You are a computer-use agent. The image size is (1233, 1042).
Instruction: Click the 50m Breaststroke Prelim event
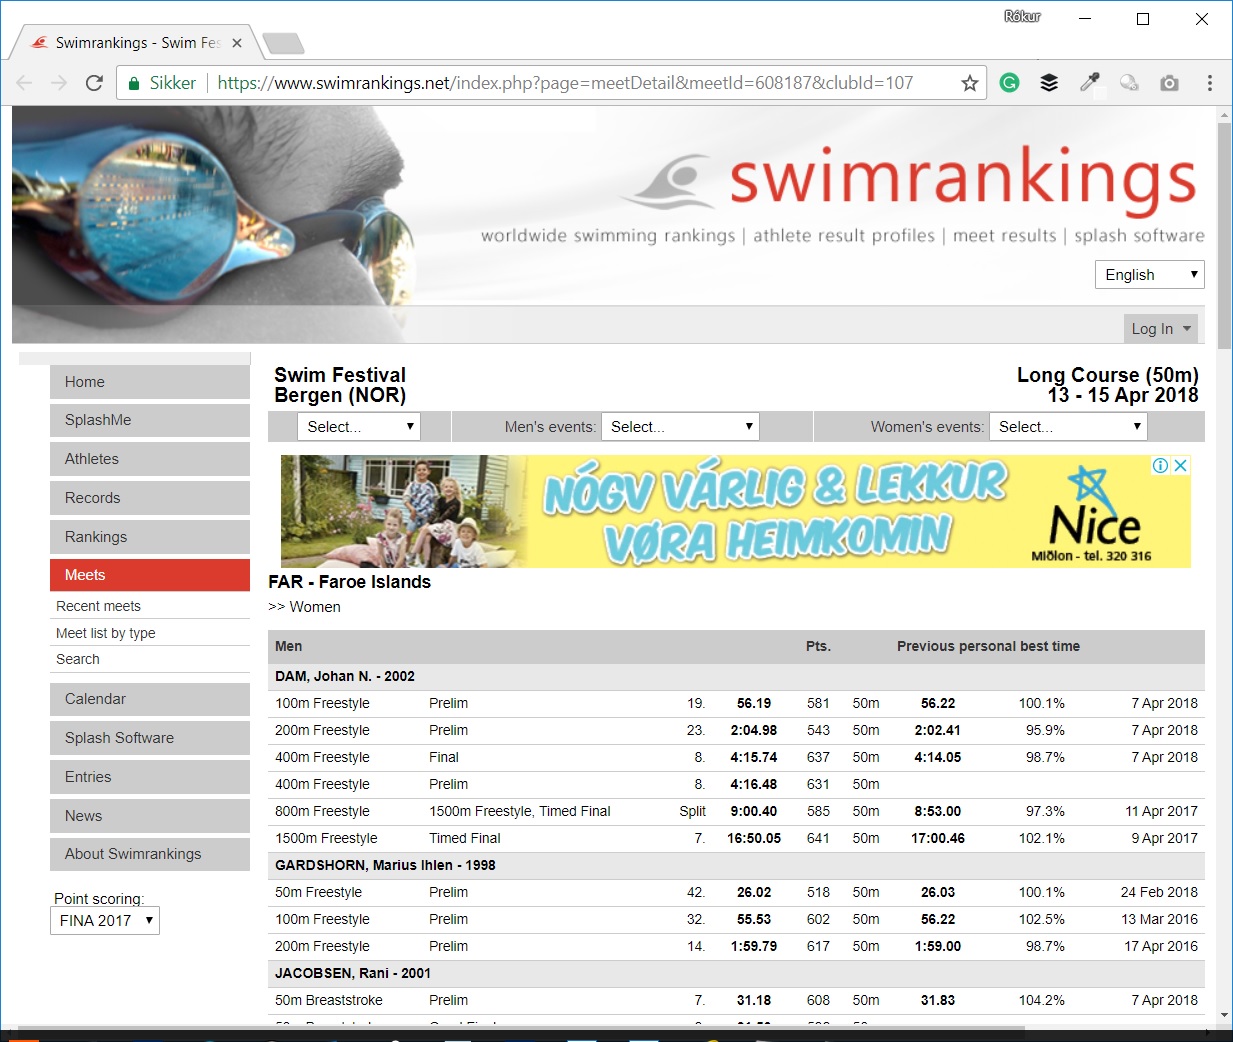329,1000
